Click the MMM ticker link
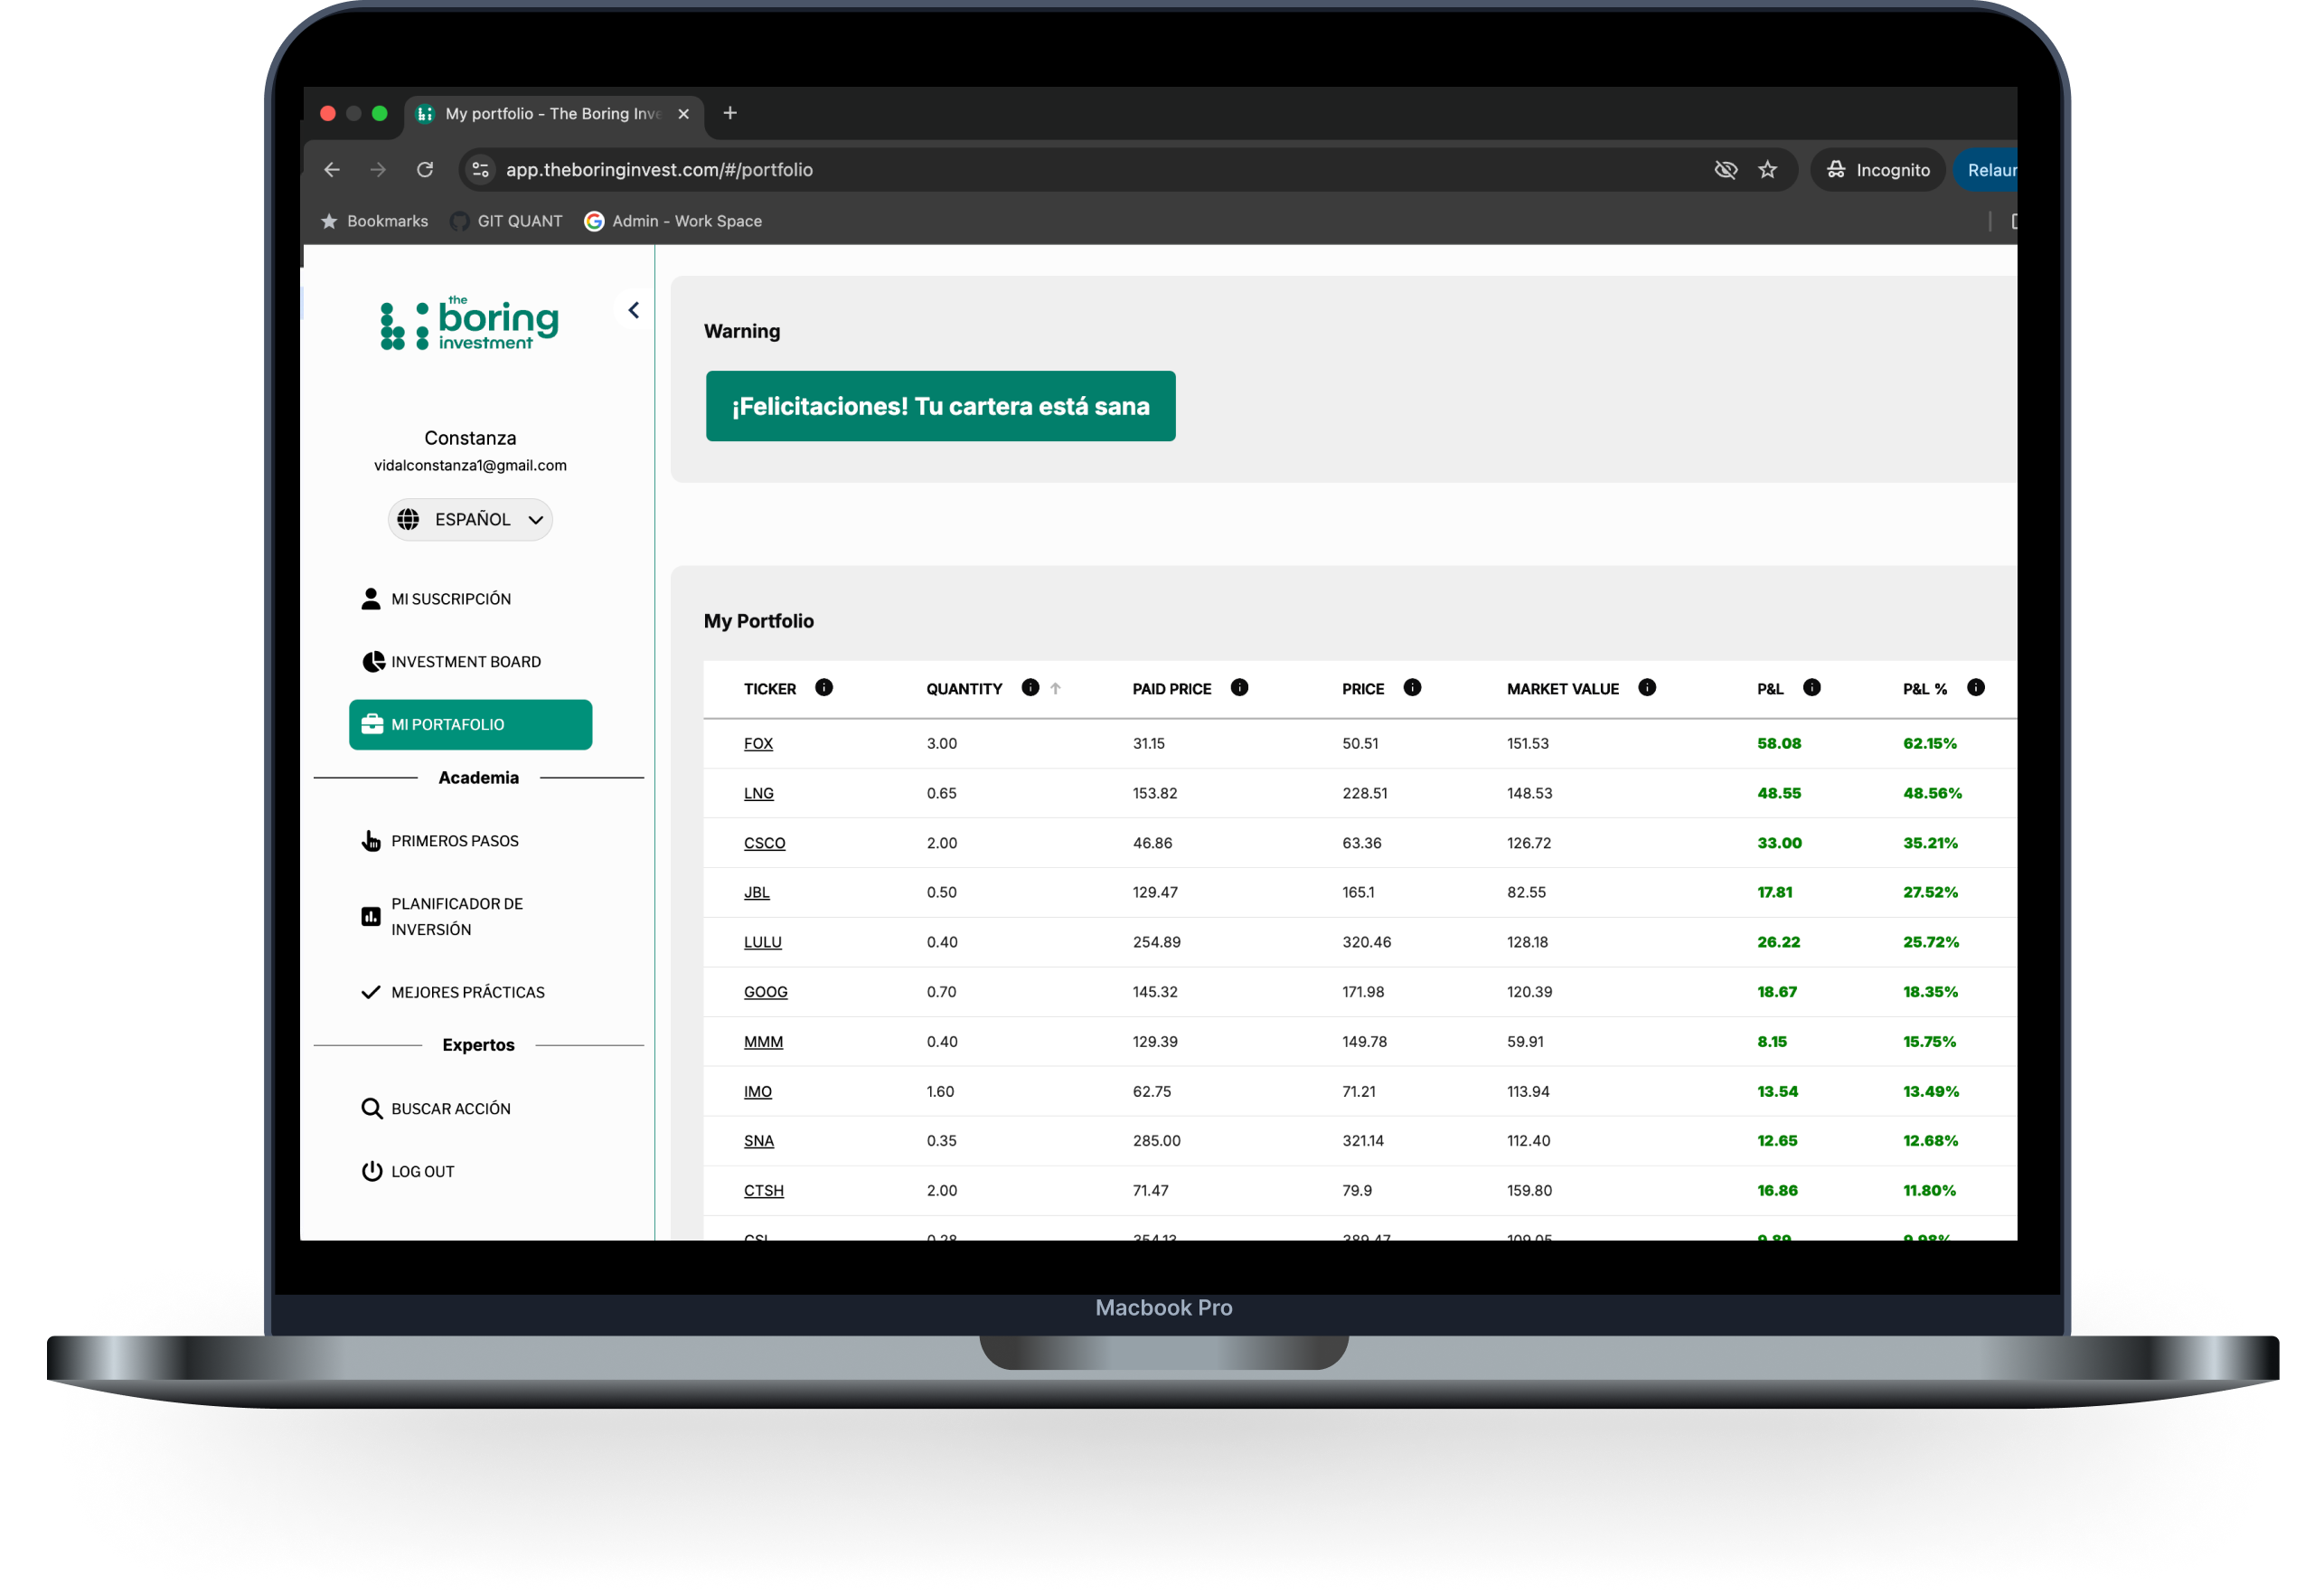The height and width of the screenshot is (1595, 2324). click(x=763, y=1043)
